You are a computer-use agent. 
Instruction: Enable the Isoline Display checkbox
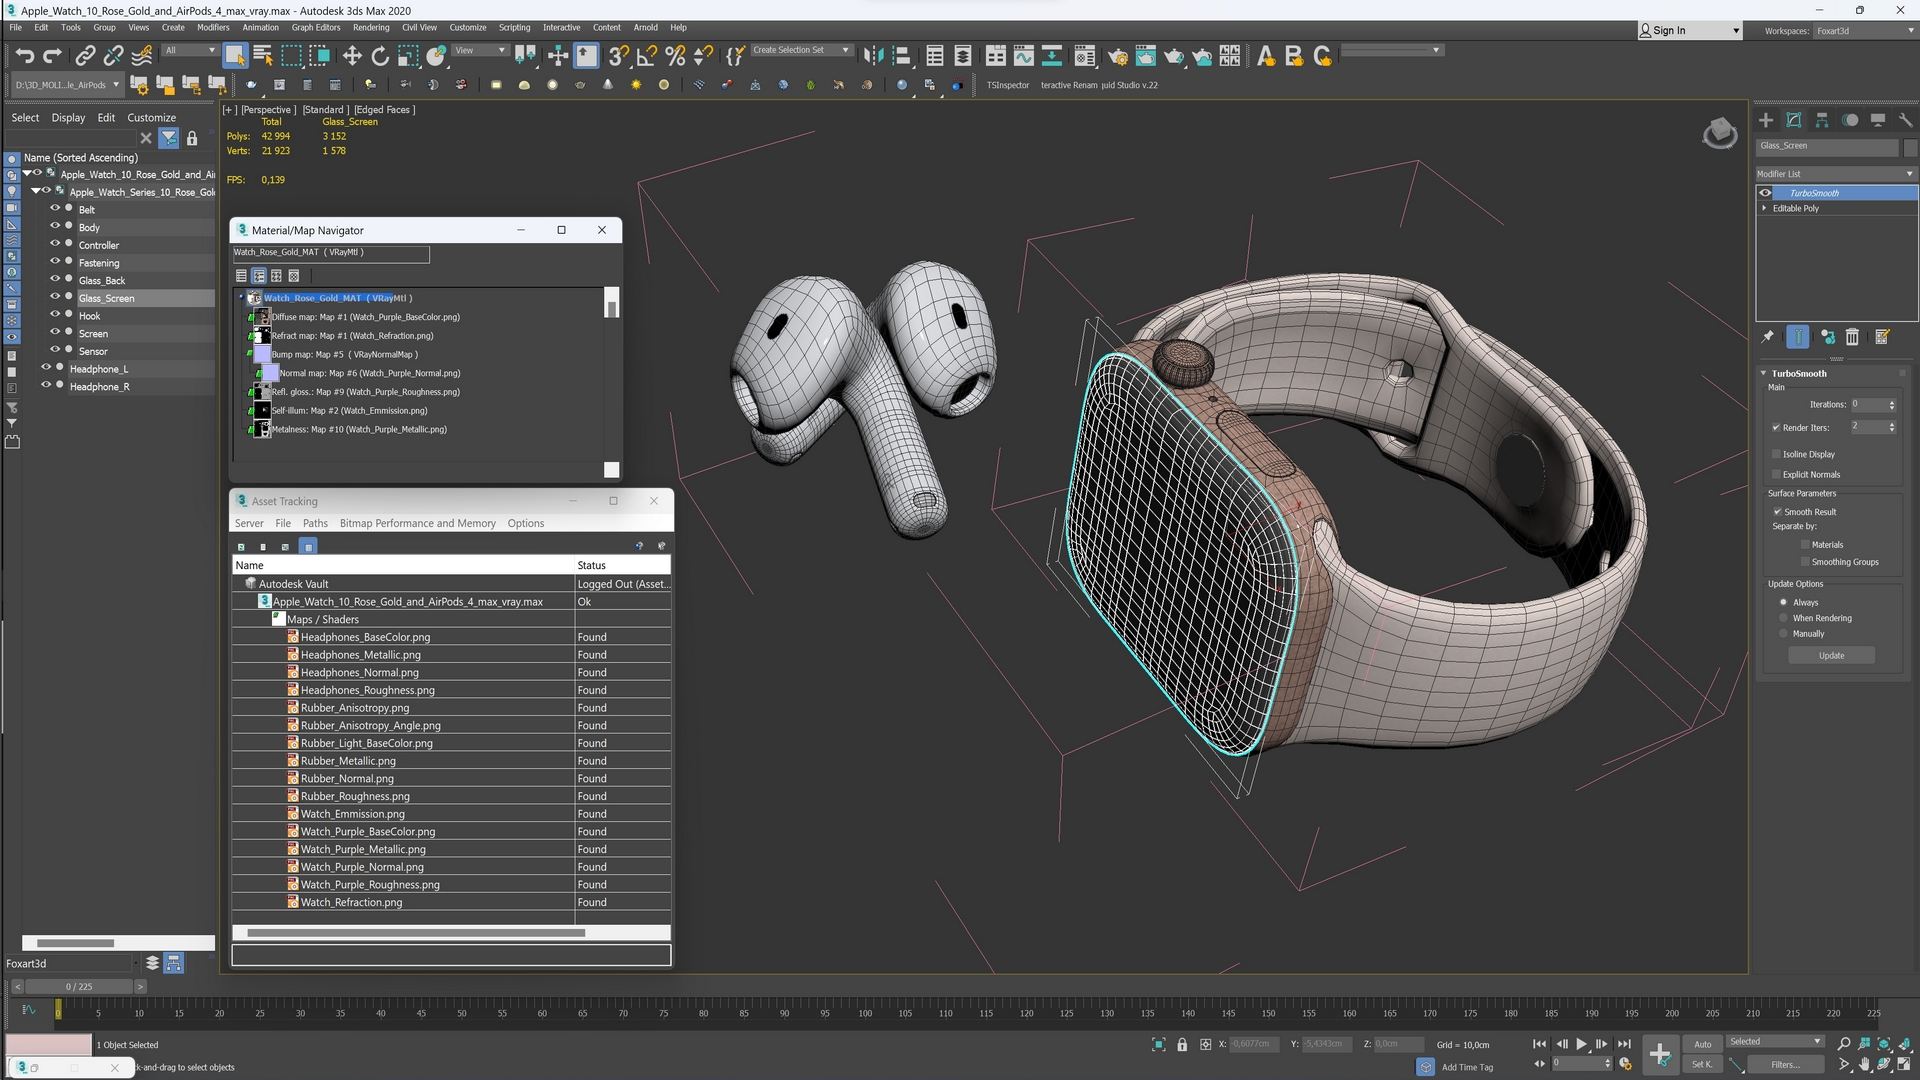tap(1777, 454)
